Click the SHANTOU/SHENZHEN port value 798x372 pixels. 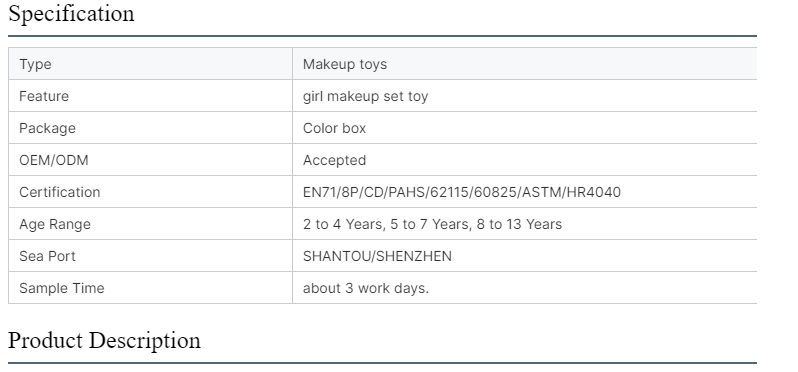[377, 256]
